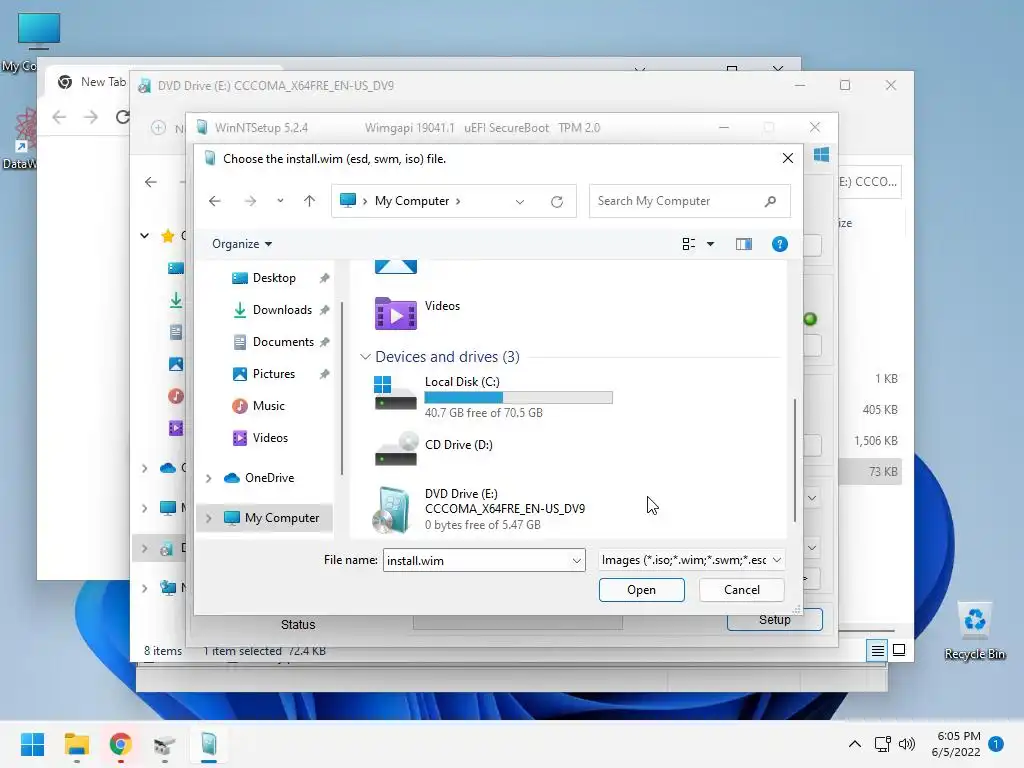This screenshot has height=768, width=1024.
Task: Change the view layout icon
Action: [x=688, y=244]
